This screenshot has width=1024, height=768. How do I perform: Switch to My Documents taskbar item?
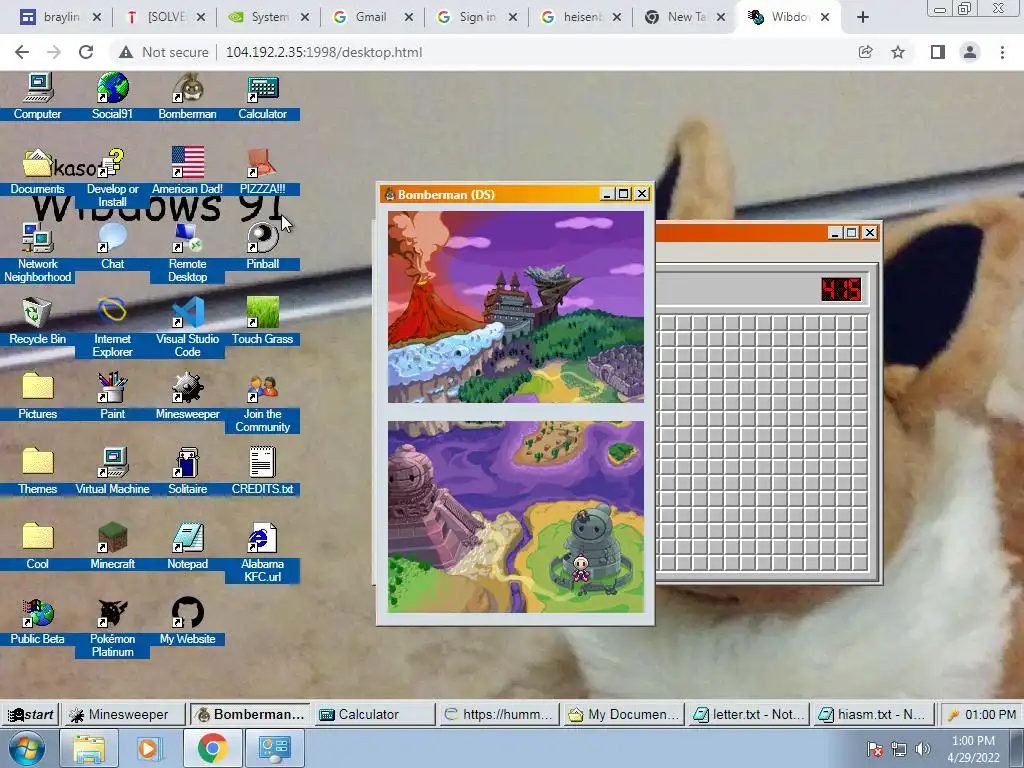624,714
